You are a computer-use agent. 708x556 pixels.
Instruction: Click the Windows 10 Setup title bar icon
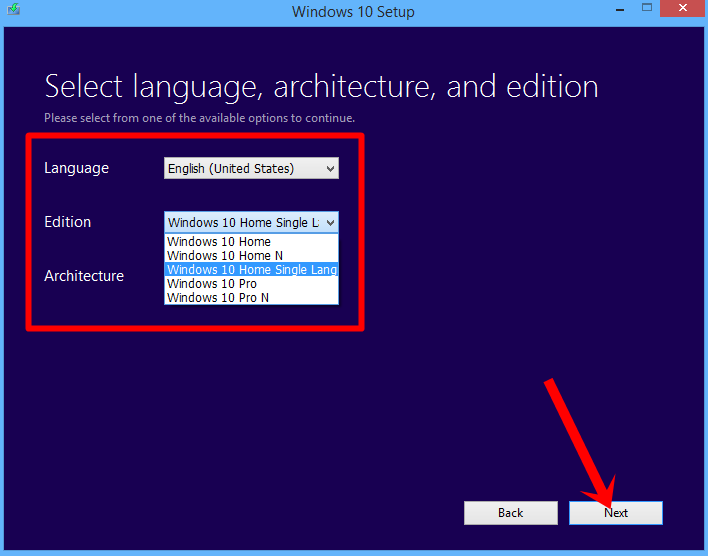(12, 12)
